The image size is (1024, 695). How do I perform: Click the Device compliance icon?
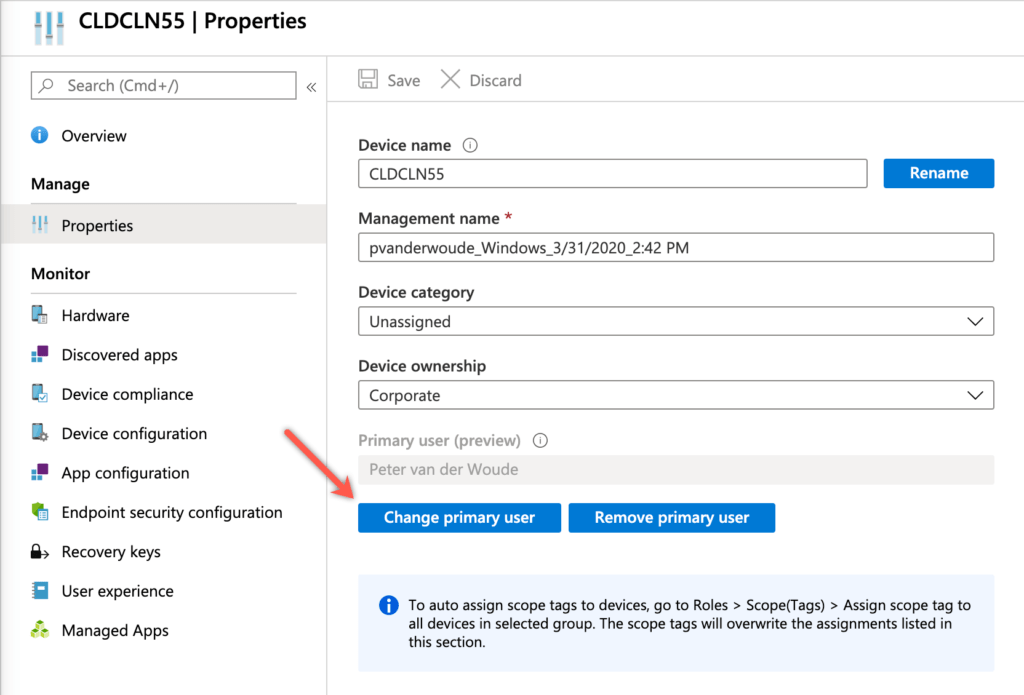click(x=40, y=394)
